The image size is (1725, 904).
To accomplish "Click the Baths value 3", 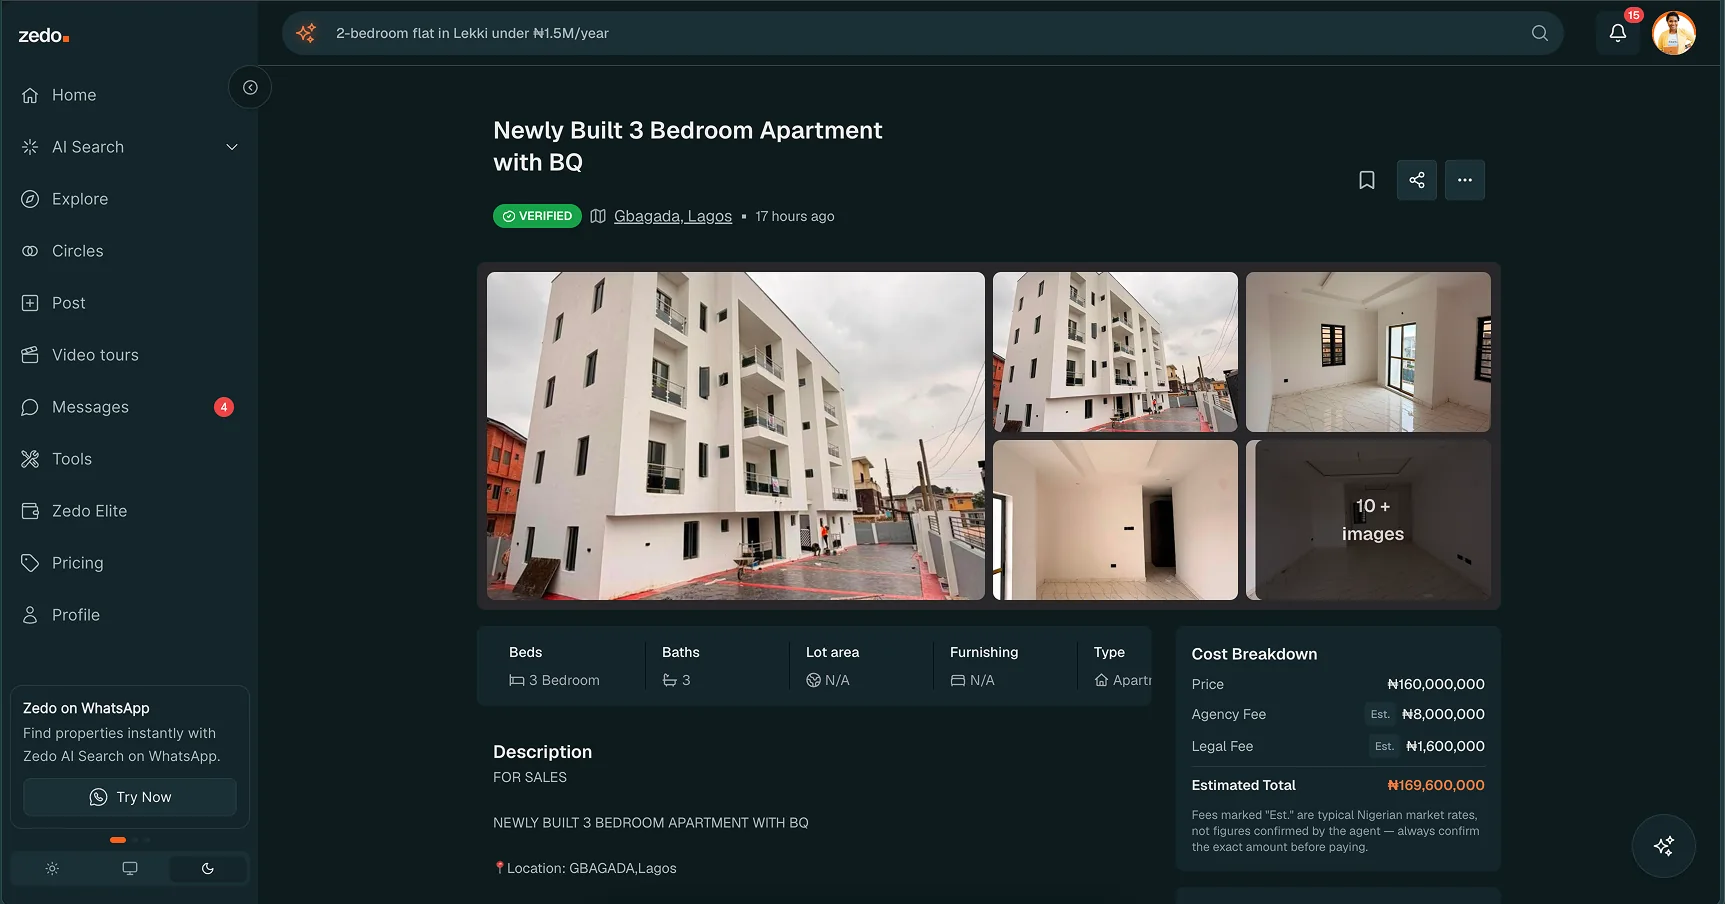I will [676, 680].
